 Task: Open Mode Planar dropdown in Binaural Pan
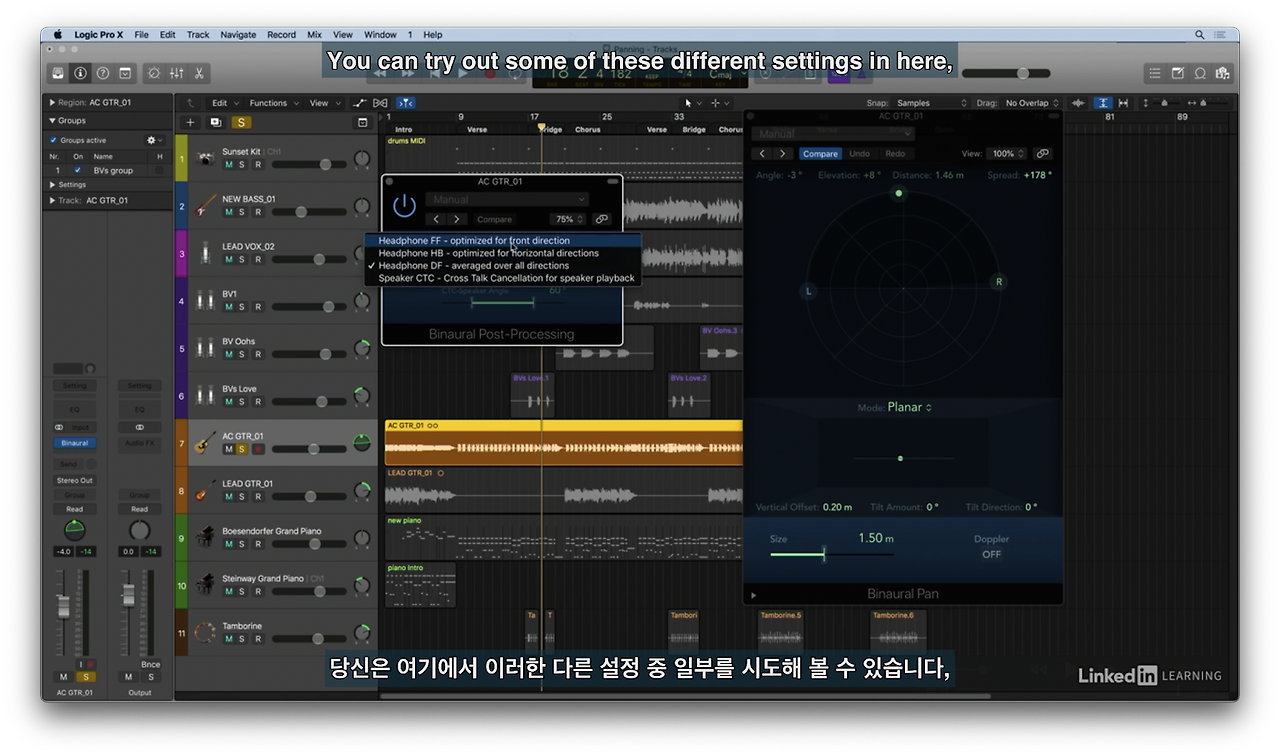[x=910, y=407]
